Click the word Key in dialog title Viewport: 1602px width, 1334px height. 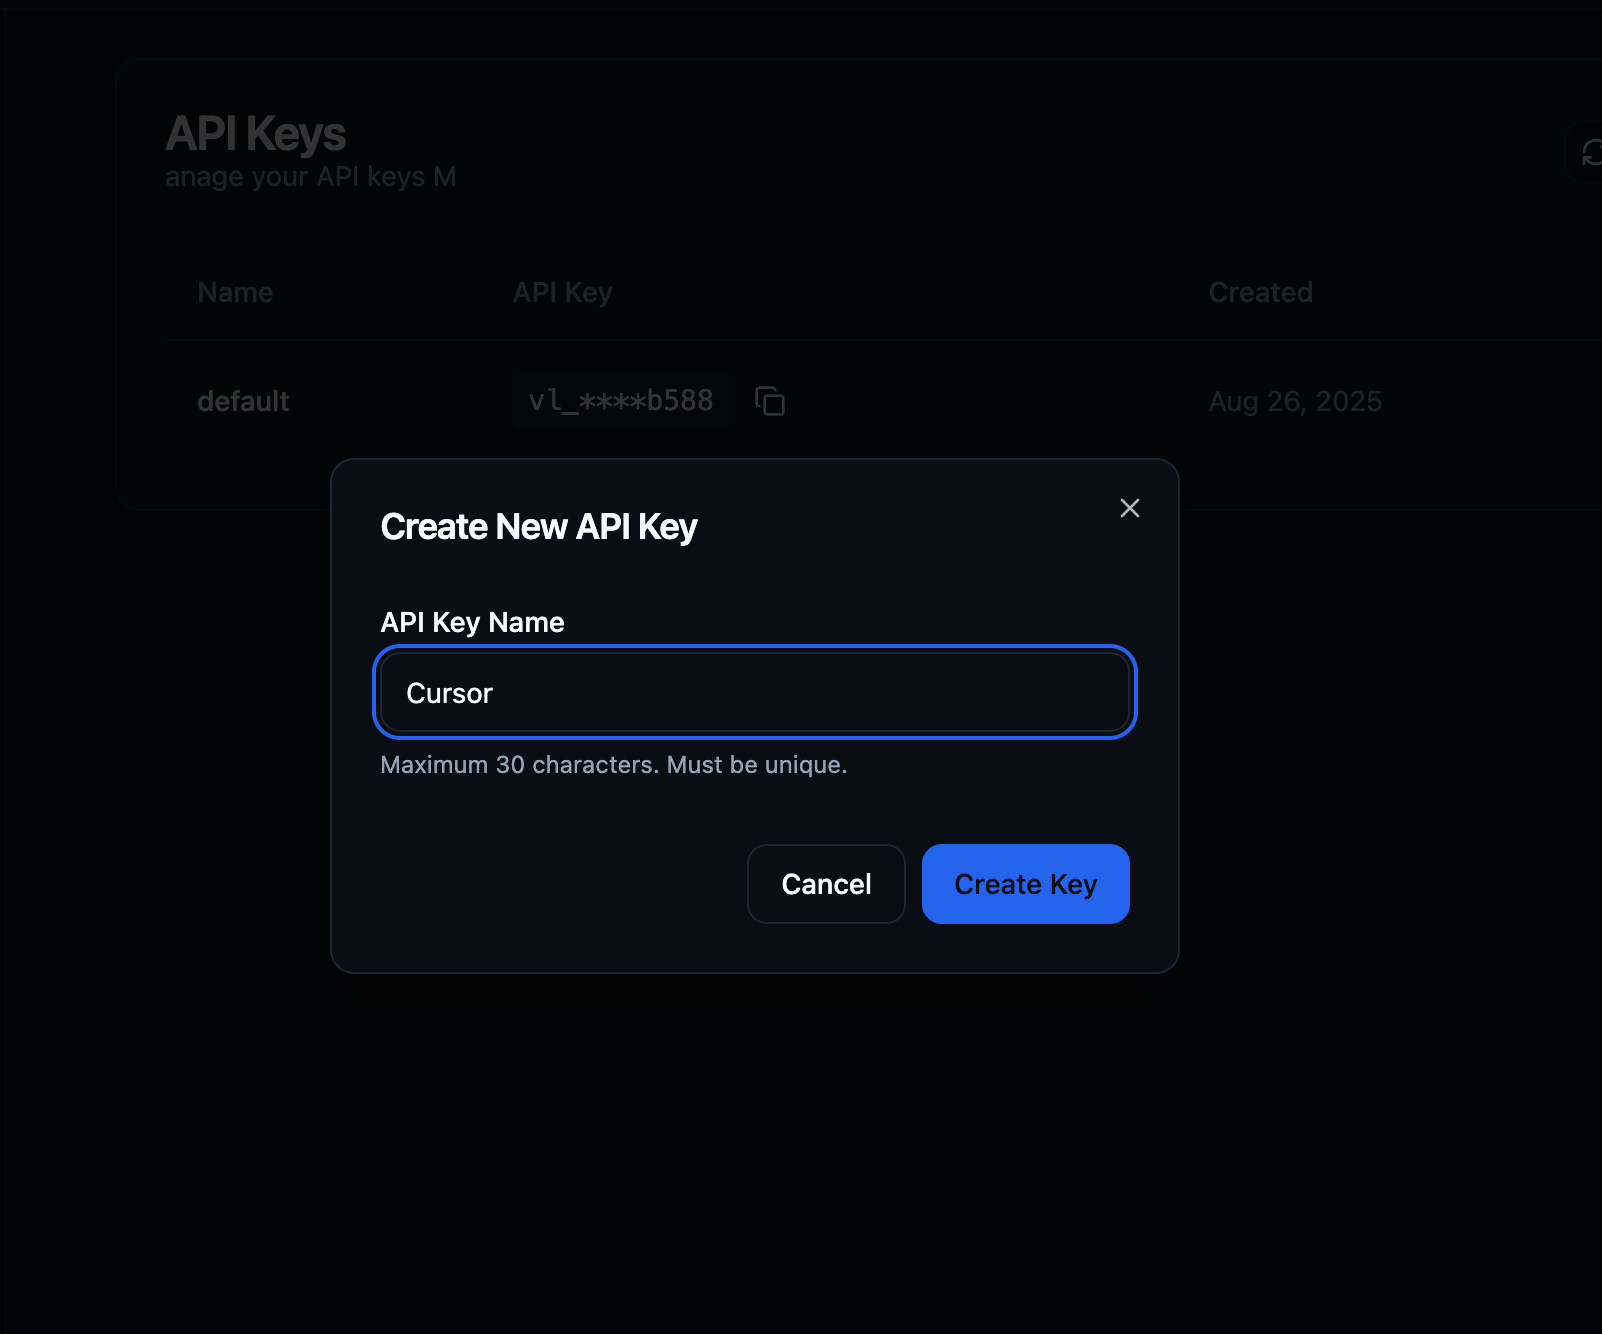[x=667, y=527]
